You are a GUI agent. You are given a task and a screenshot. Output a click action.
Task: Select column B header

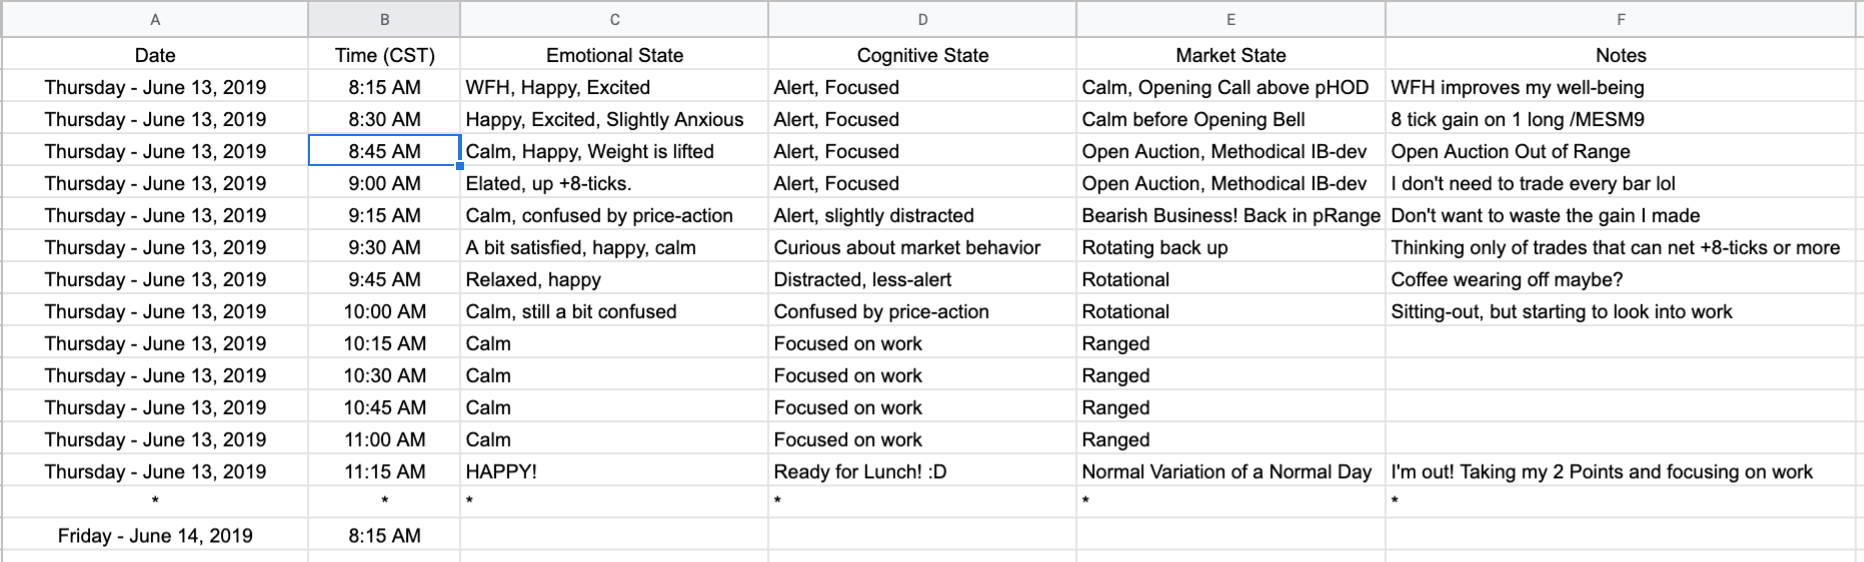click(x=385, y=19)
